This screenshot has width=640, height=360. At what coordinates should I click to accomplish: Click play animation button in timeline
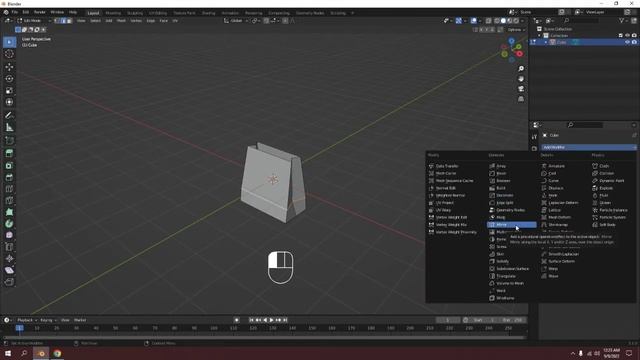271,320
